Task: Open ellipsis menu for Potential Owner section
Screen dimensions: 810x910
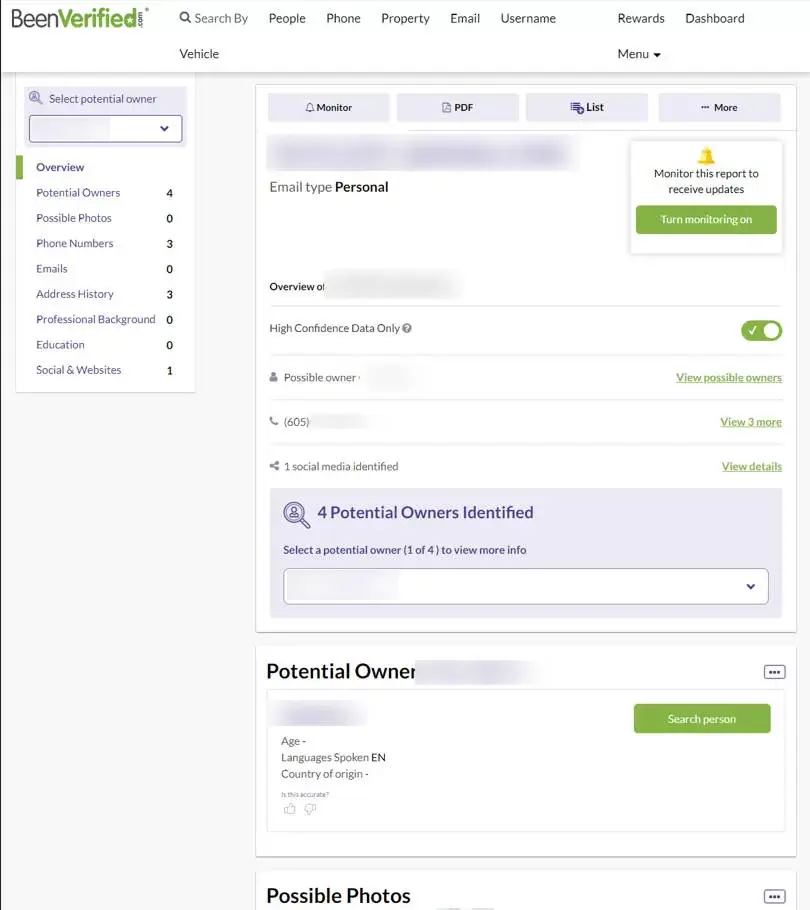Action: click(x=774, y=672)
